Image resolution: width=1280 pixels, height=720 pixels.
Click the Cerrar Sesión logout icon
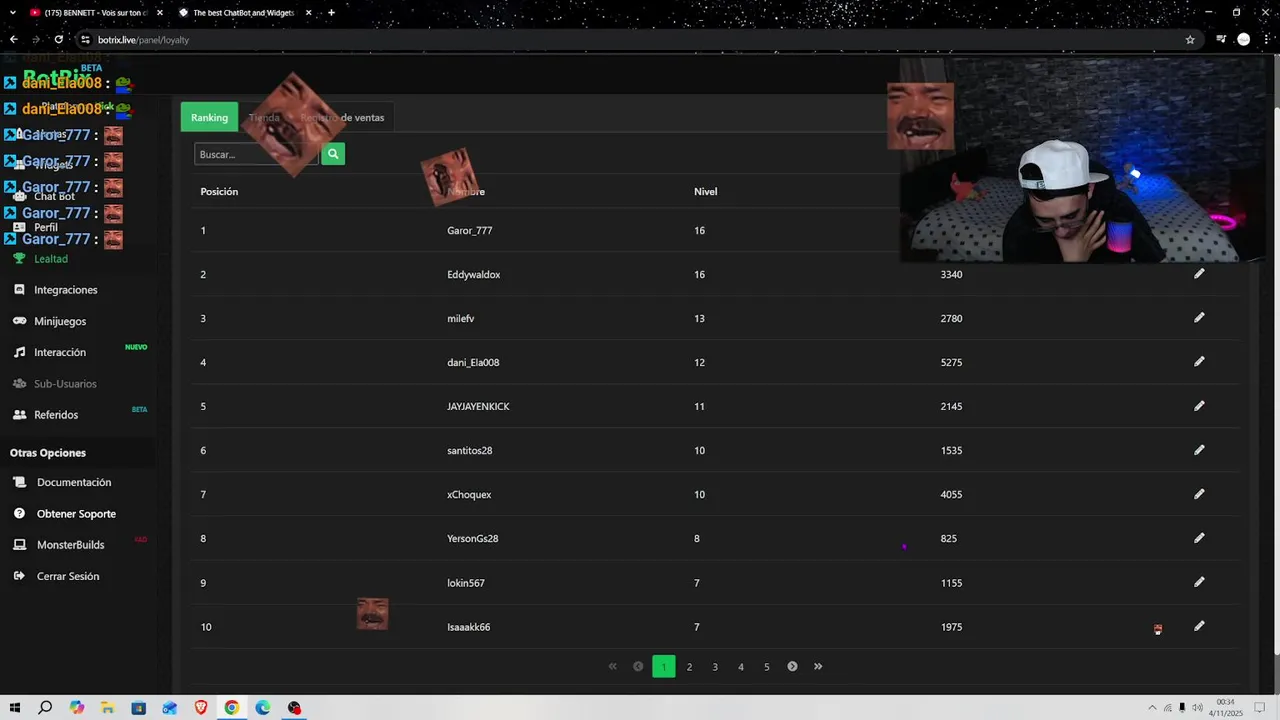[18, 576]
